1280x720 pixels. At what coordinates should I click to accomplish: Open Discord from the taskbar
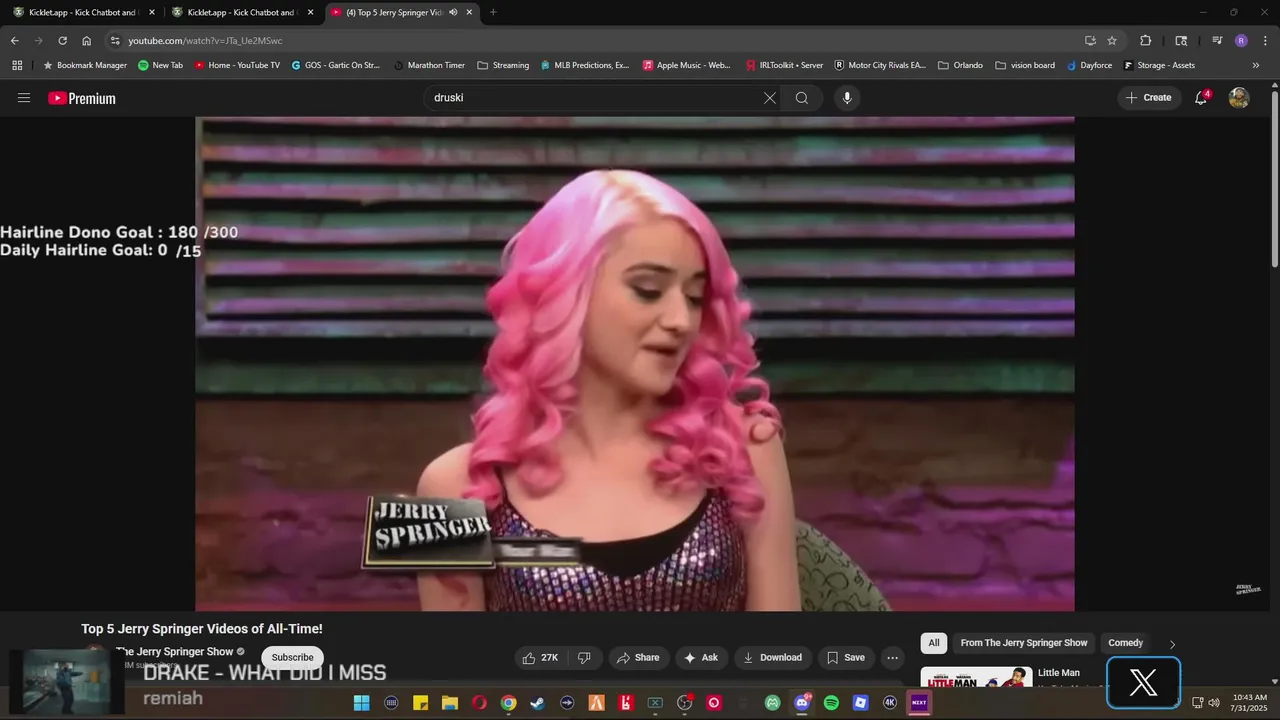[x=801, y=703]
